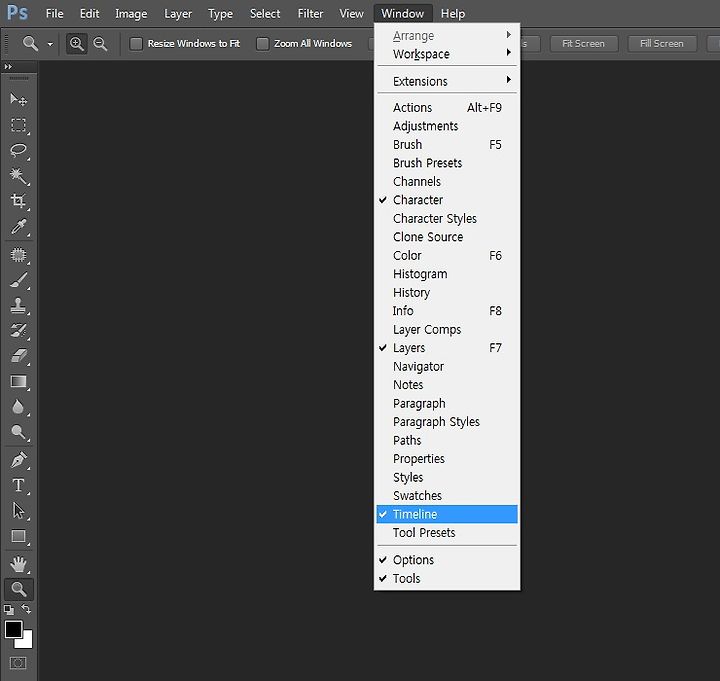Screen dimensions: 720x681
Task: Select the Pen tool
Action: point(18,460)
